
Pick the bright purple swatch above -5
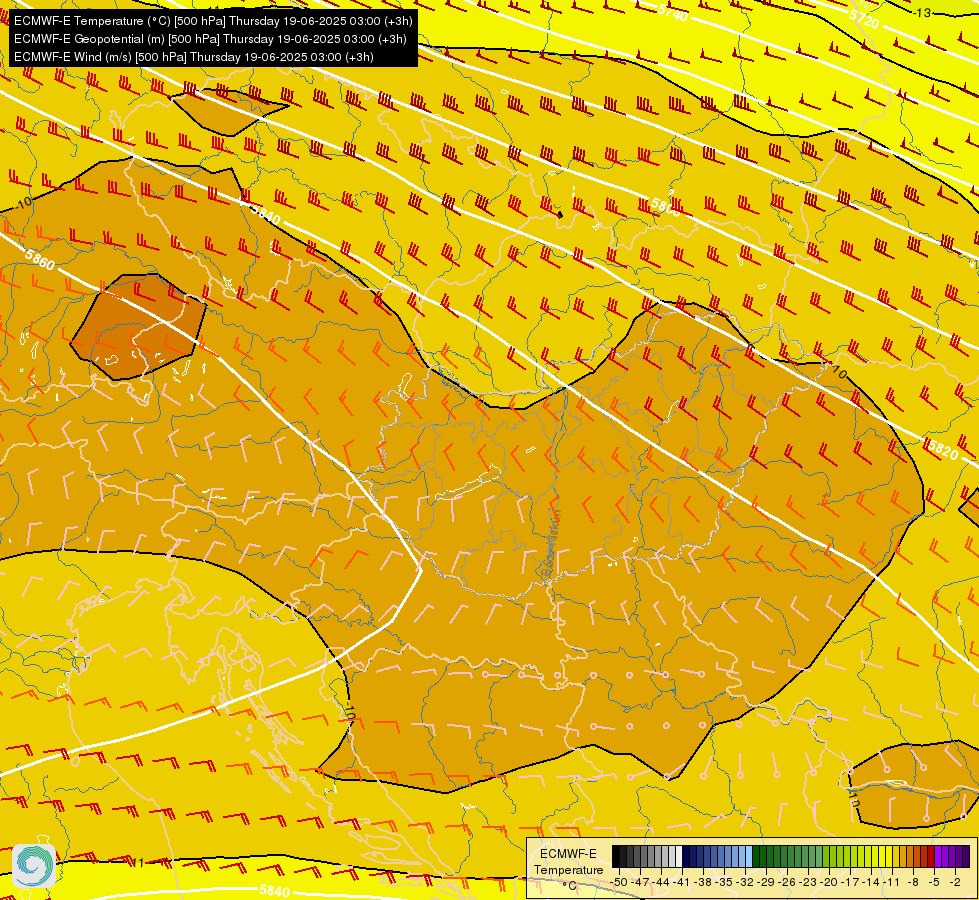(938, 856)
